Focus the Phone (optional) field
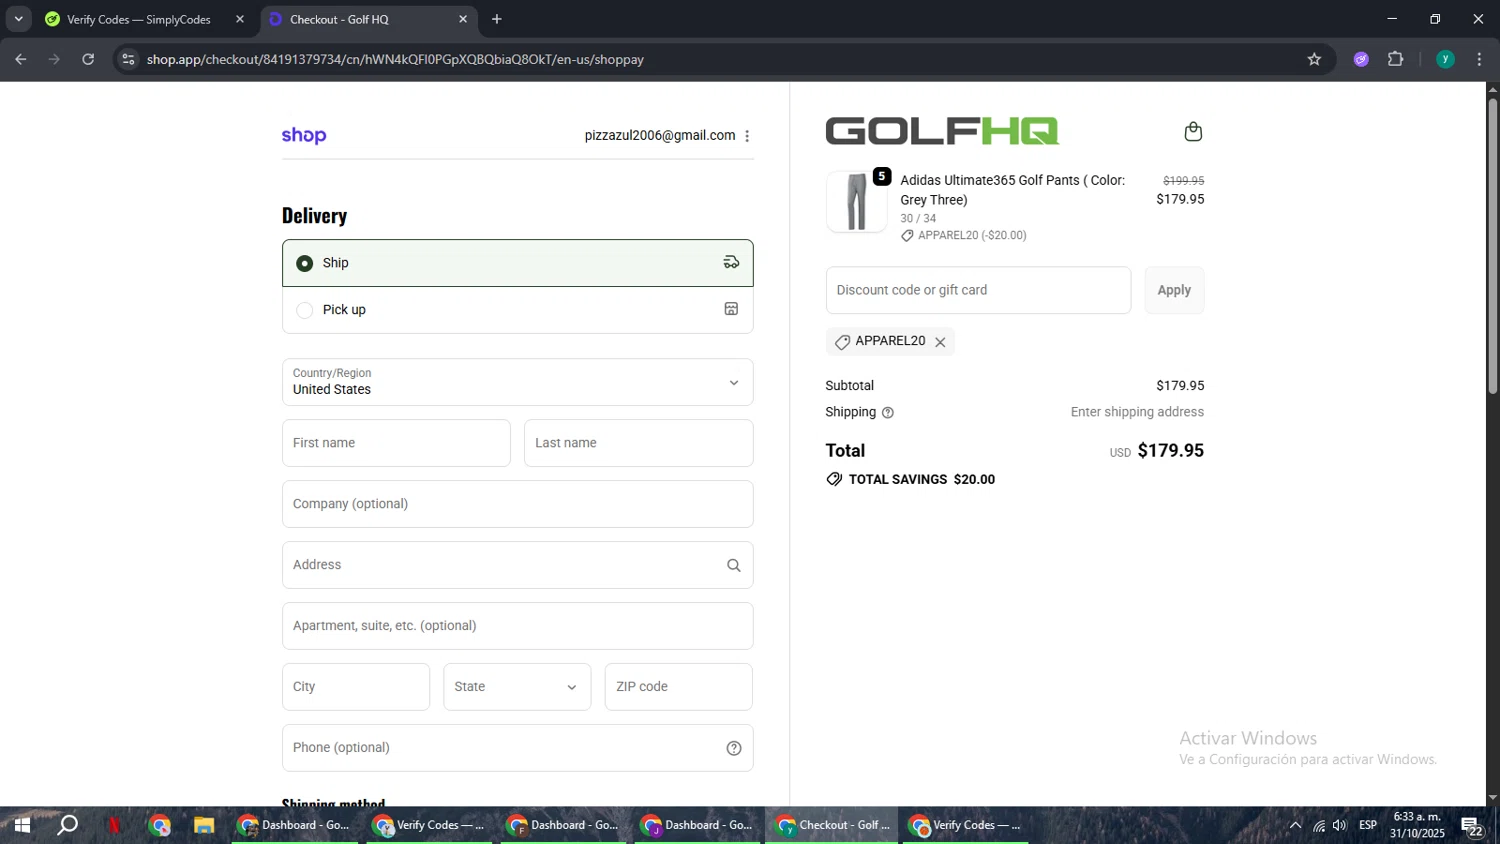The image size is (1500, 844). (518, 748)
